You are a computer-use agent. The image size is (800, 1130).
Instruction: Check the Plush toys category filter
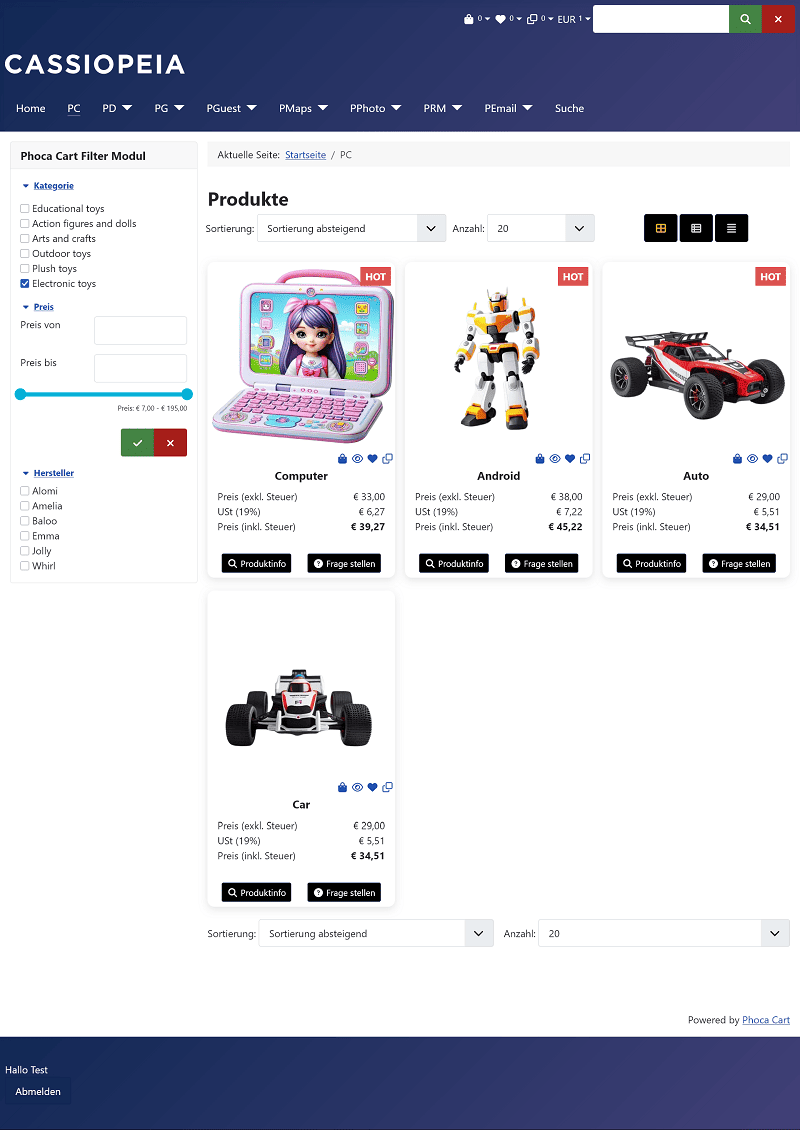point(25,269)
